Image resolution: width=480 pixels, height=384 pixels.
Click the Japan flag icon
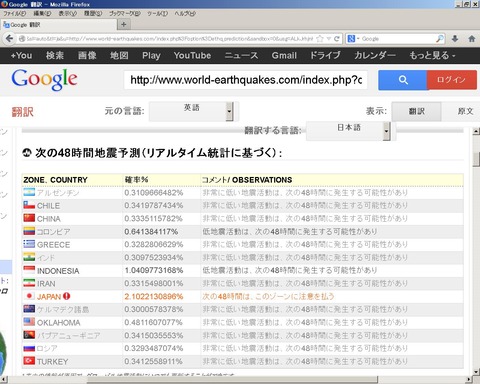pyautogui.click(x=29, y=296)
